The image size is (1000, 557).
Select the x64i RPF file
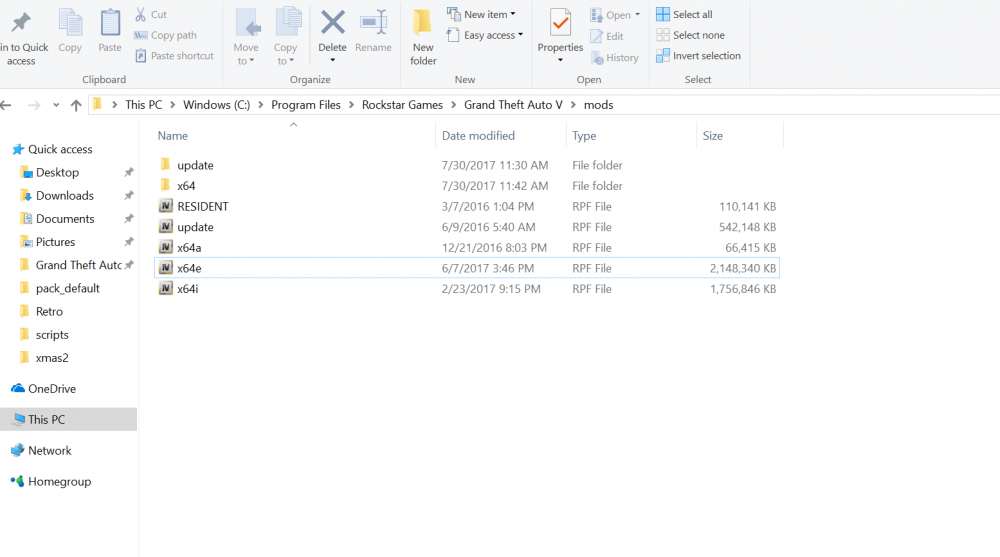pyautogui.click(x=467, y=288)
